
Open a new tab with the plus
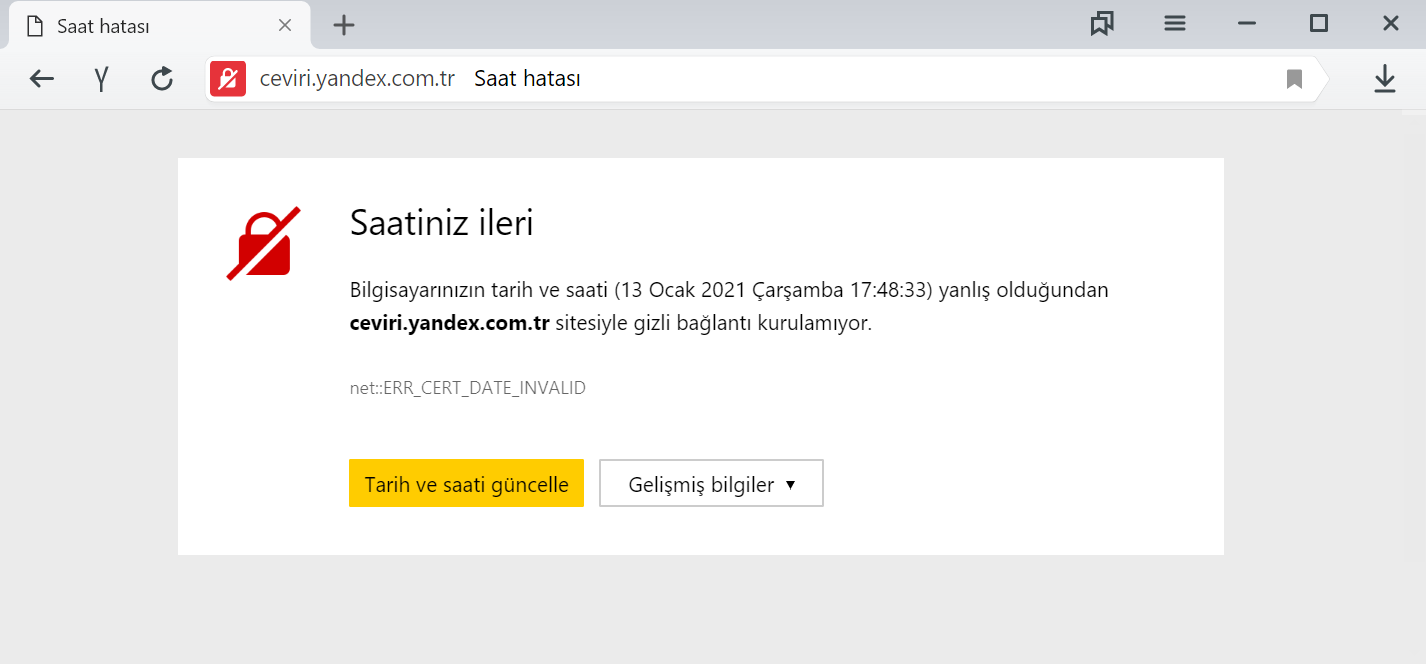tap(344, 25)
